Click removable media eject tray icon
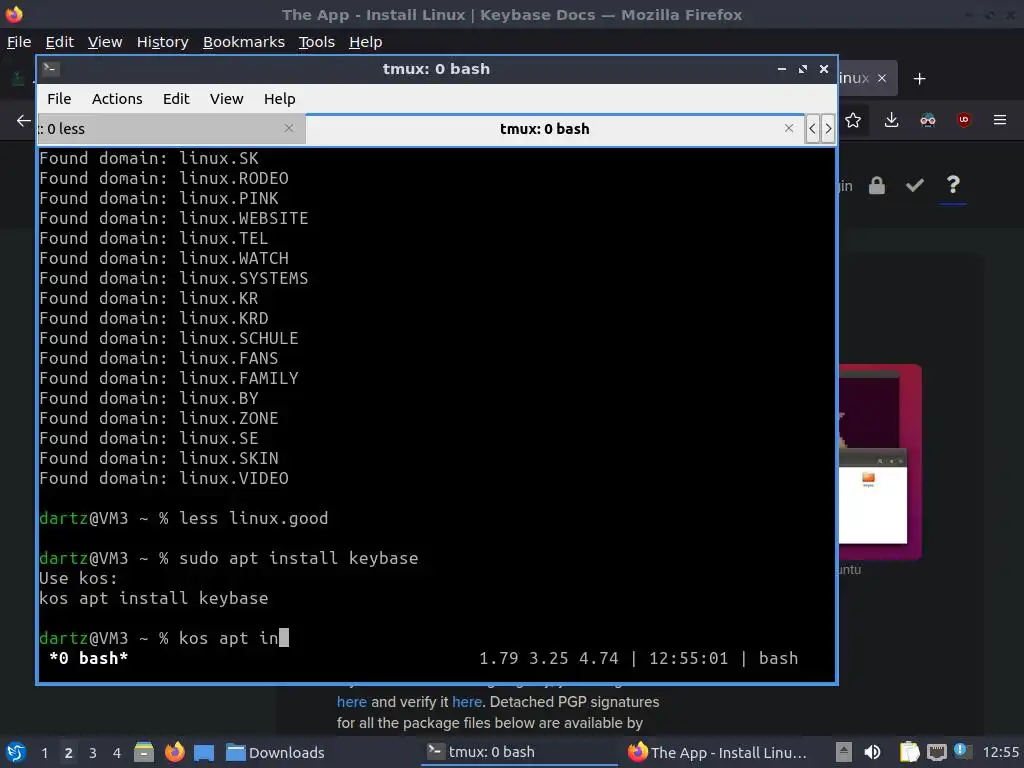The width and height of the screenshot is (1024, 768). (x=843, y=752)
